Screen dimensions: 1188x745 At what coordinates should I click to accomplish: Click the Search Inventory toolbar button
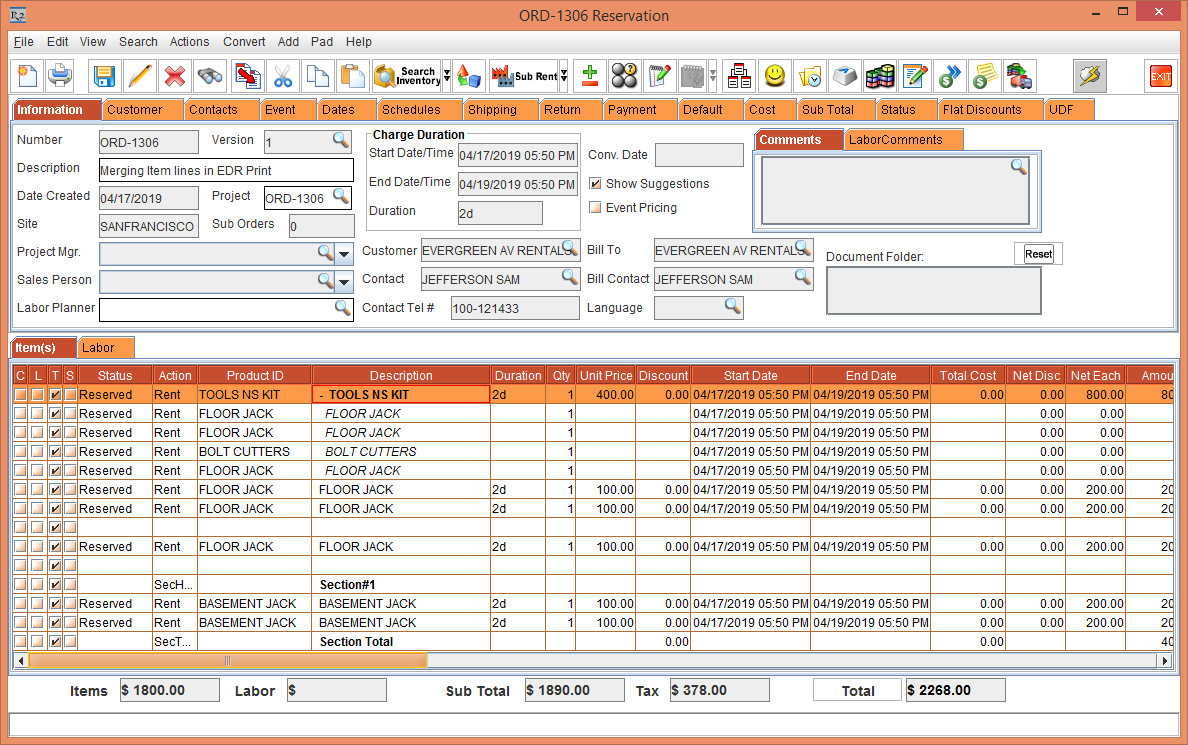pos(406,76)
